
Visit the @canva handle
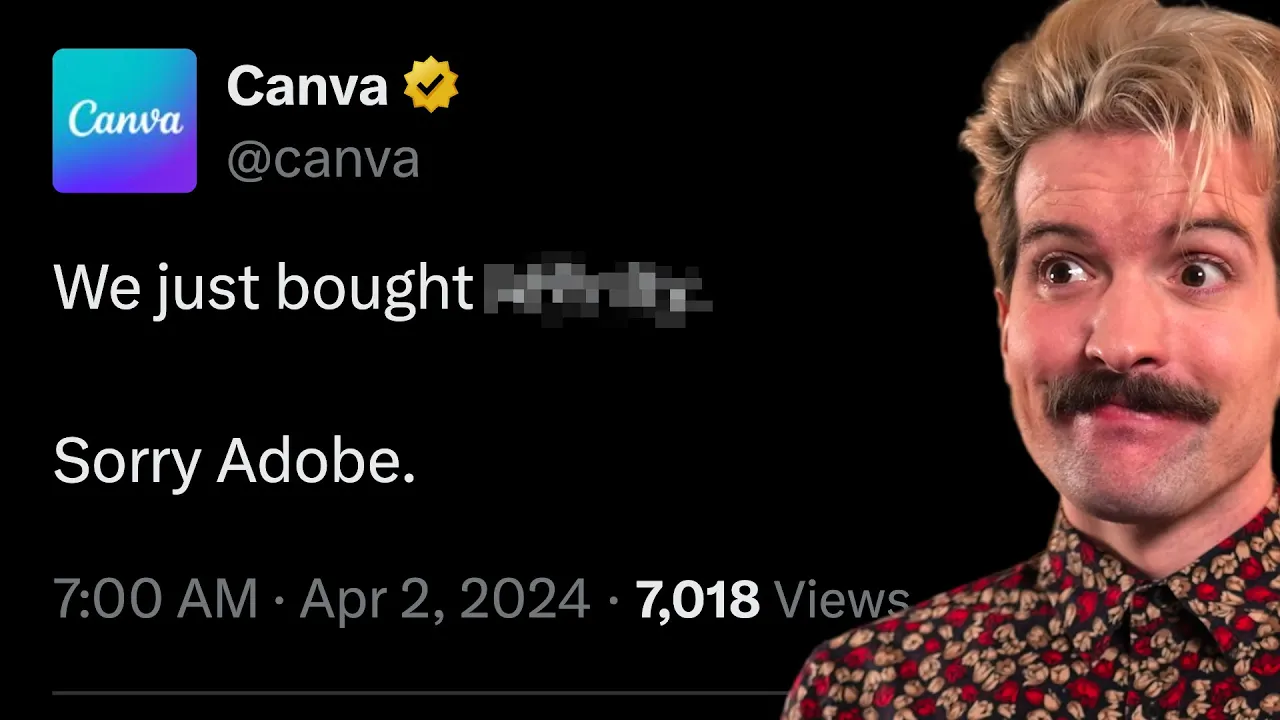point(323,160)
